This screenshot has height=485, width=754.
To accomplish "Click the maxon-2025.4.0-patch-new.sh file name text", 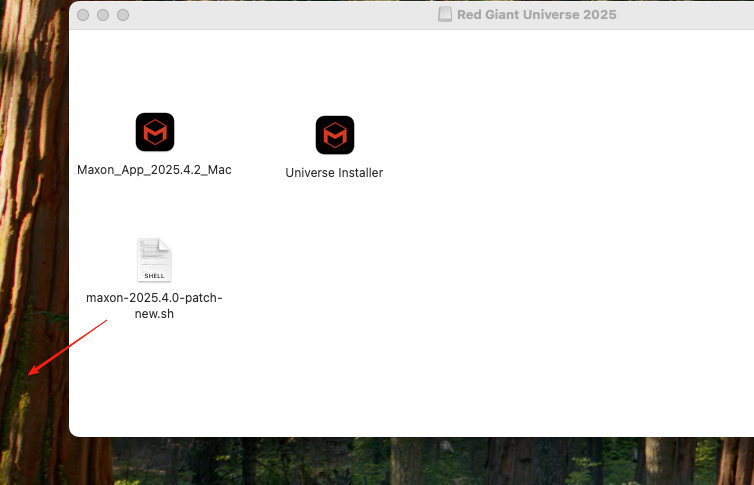I will [x=154, y=306].
